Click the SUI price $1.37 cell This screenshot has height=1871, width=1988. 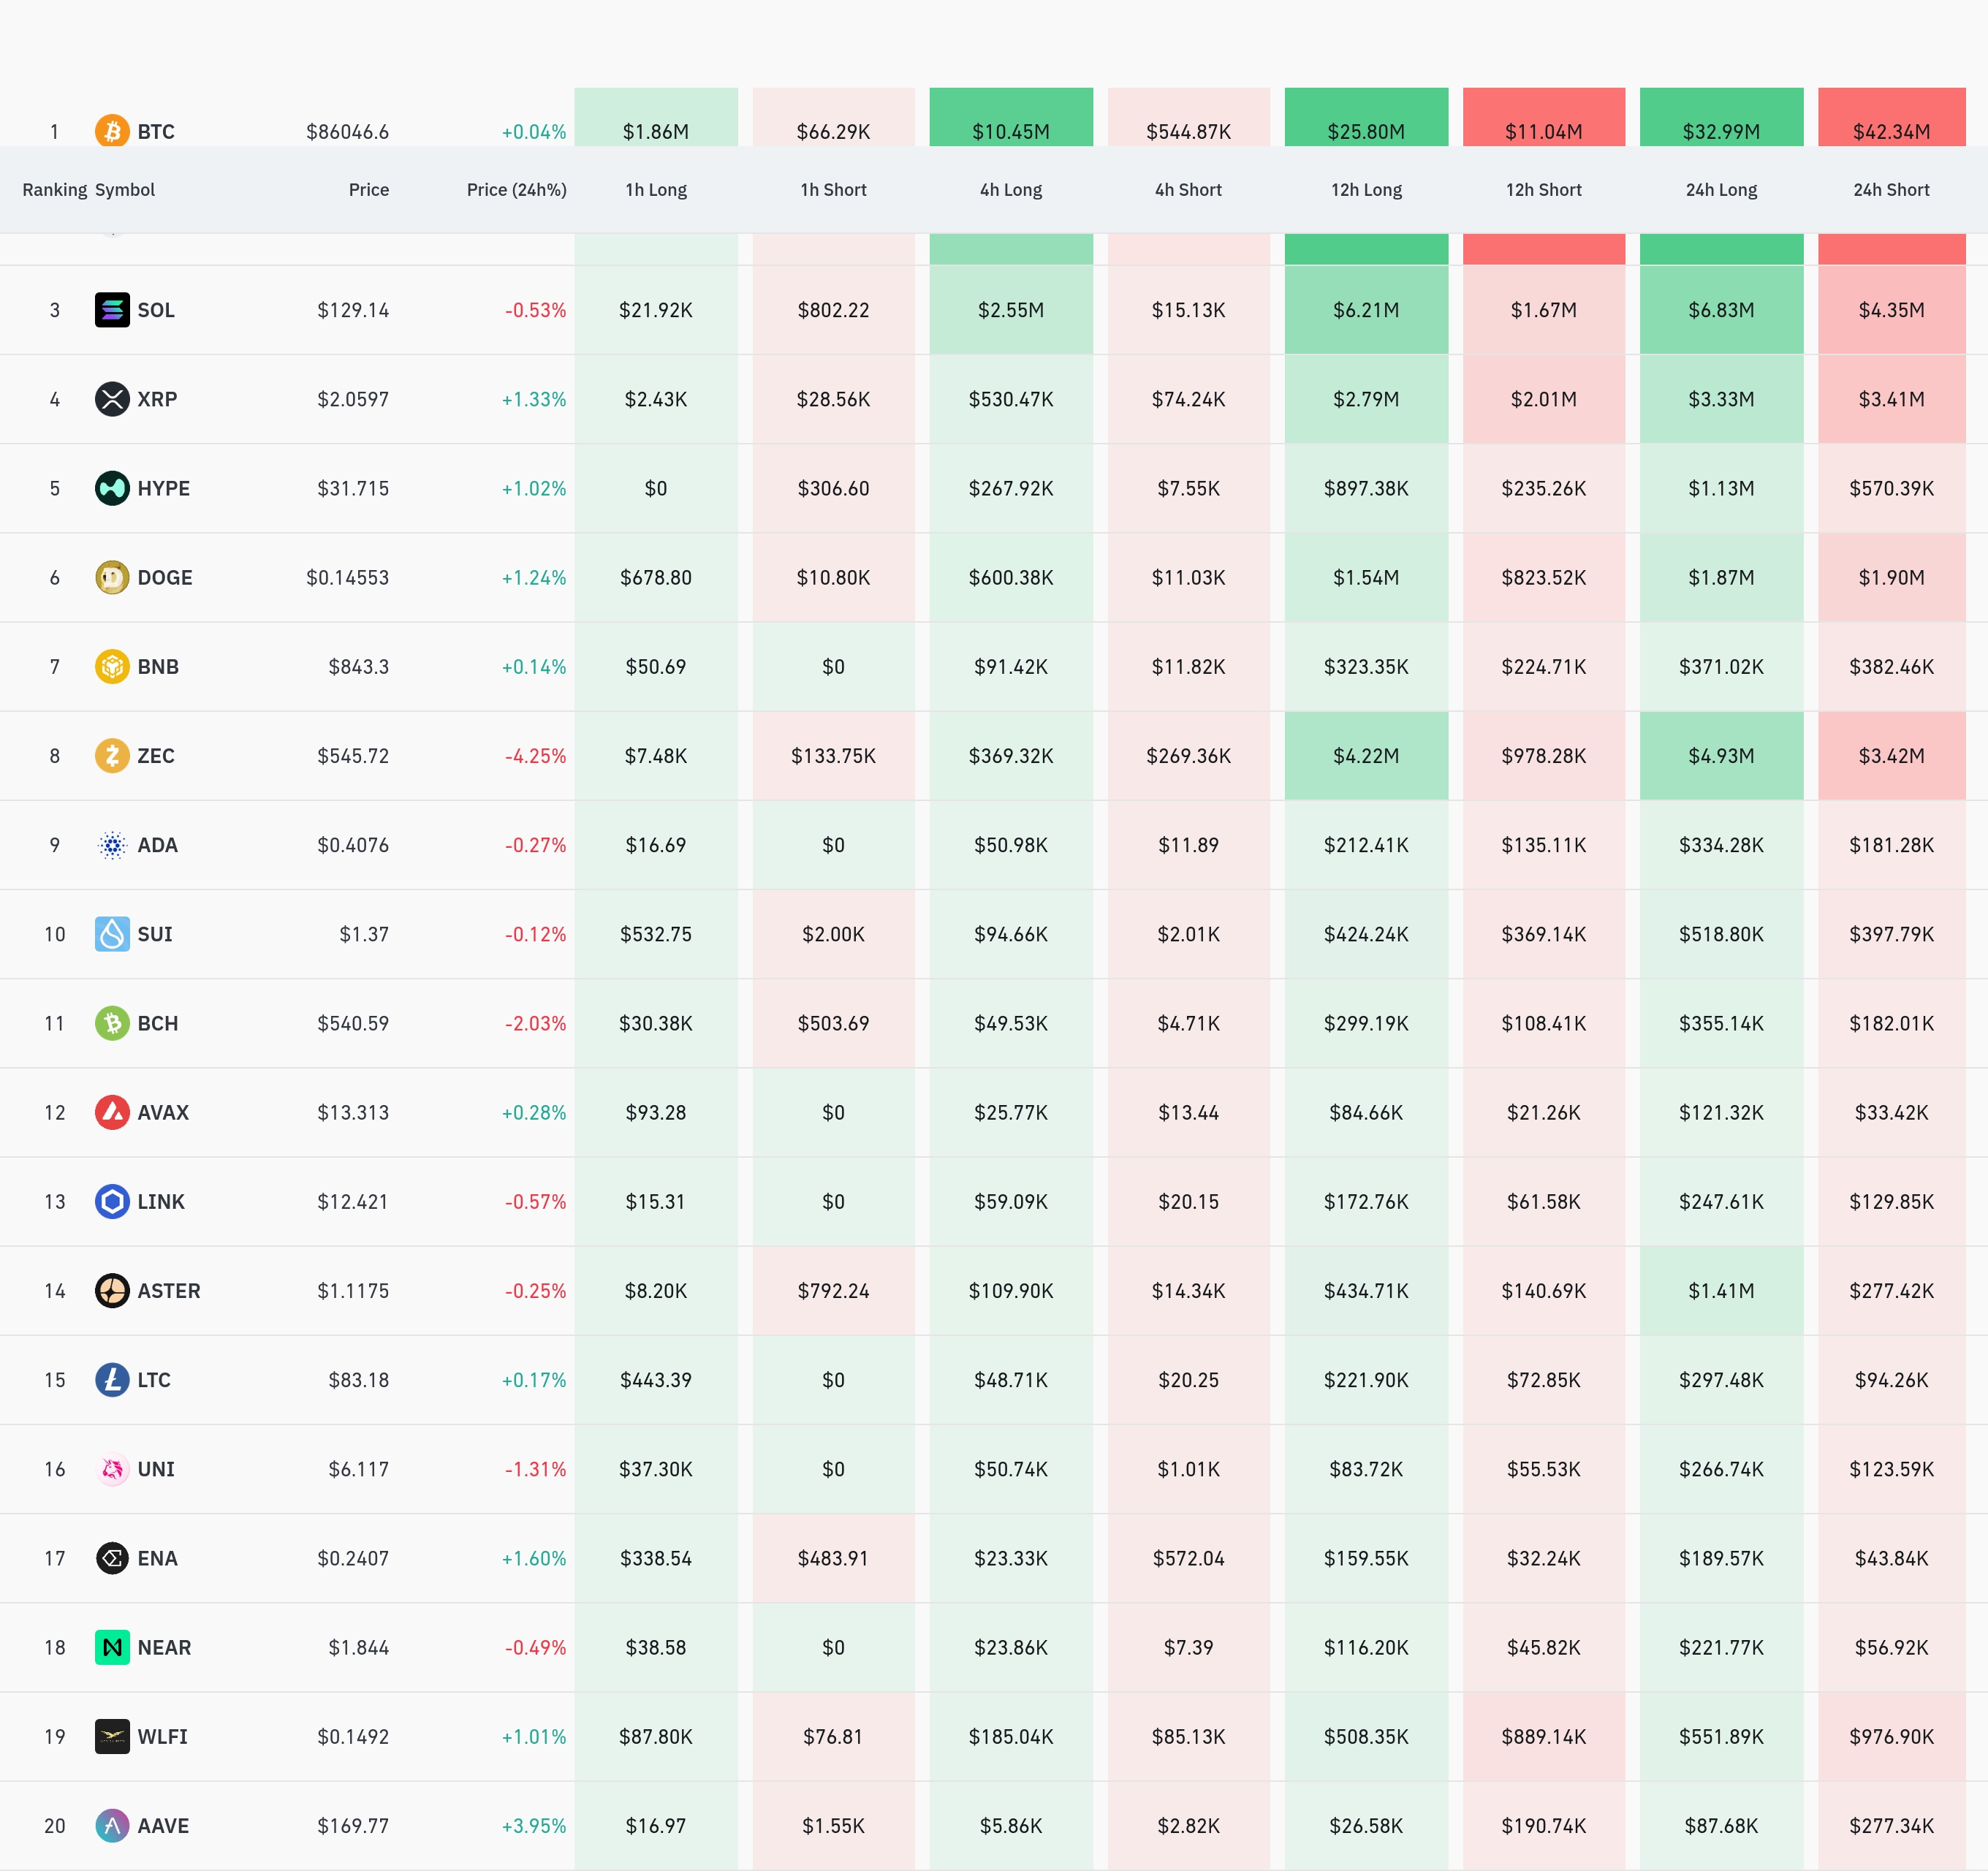tap(364, 934)
